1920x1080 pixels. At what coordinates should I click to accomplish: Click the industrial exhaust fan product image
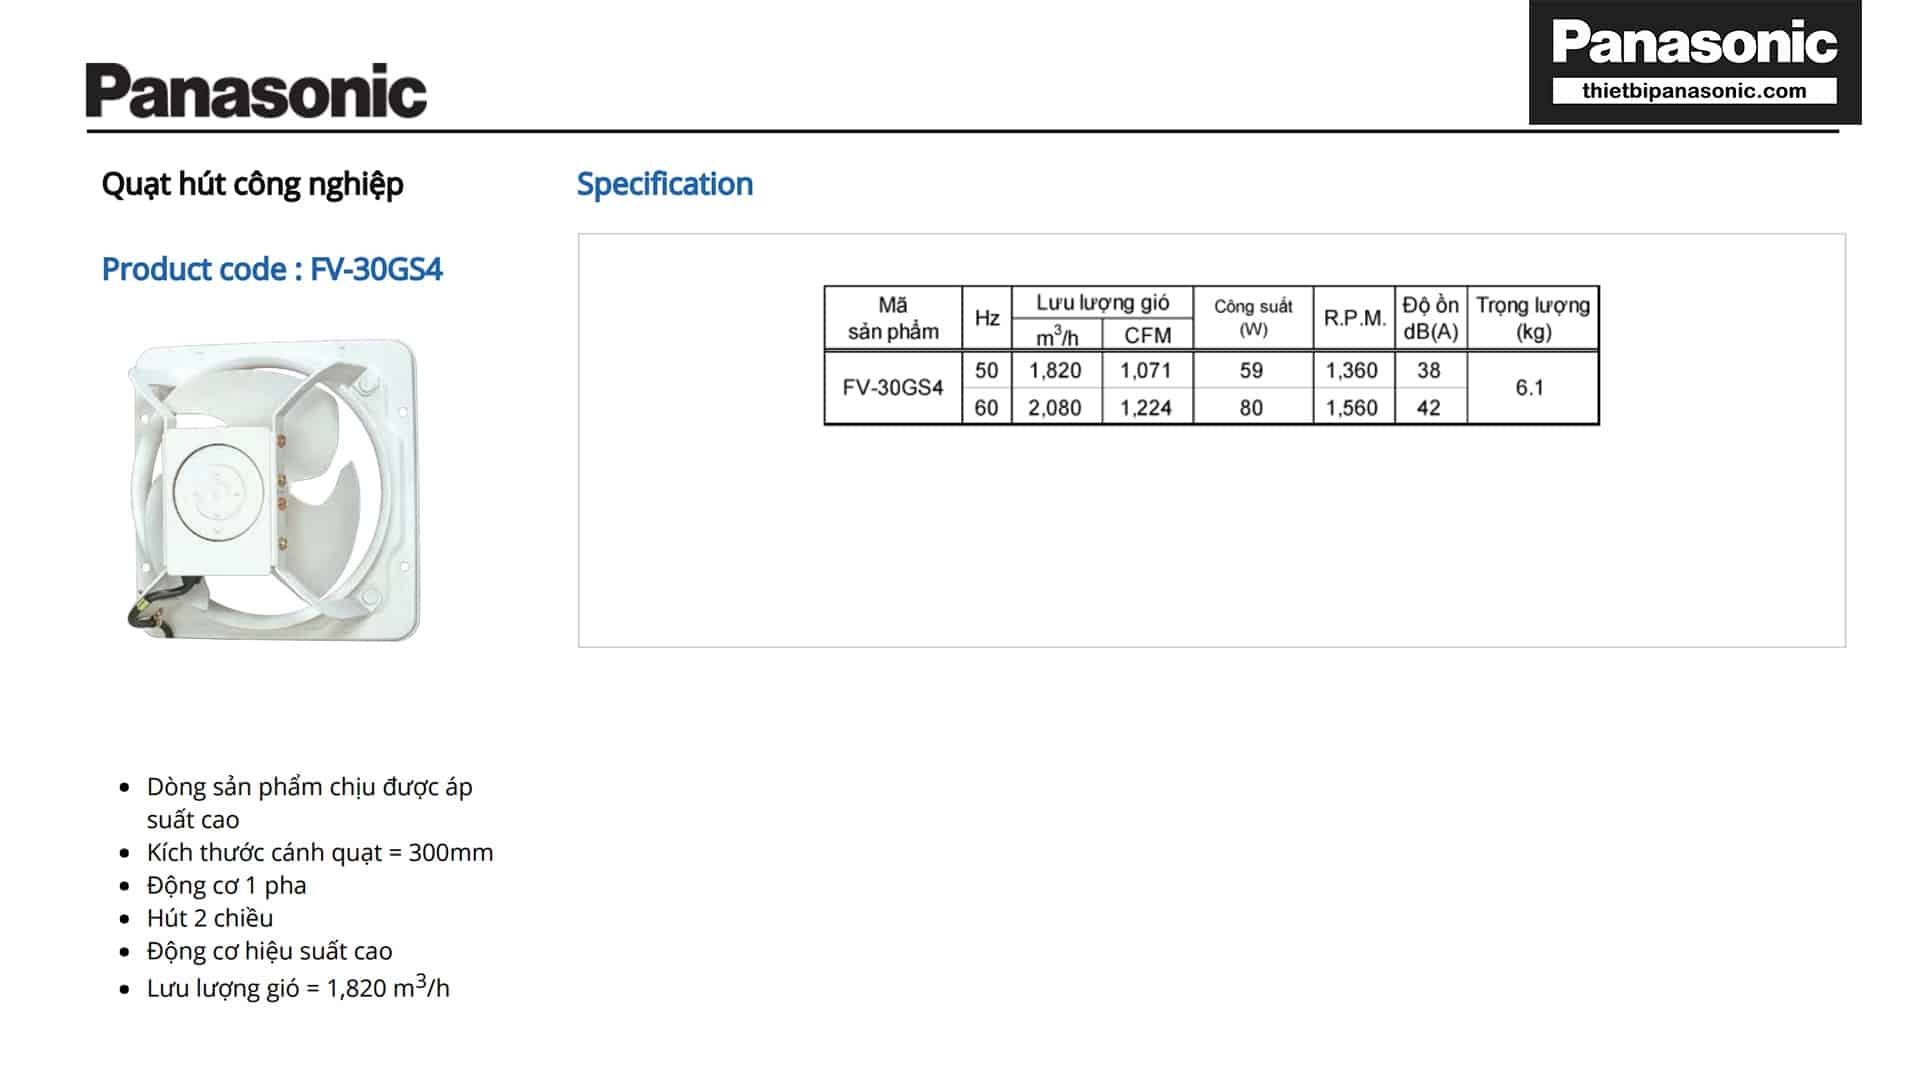click(x=274, y=490)
